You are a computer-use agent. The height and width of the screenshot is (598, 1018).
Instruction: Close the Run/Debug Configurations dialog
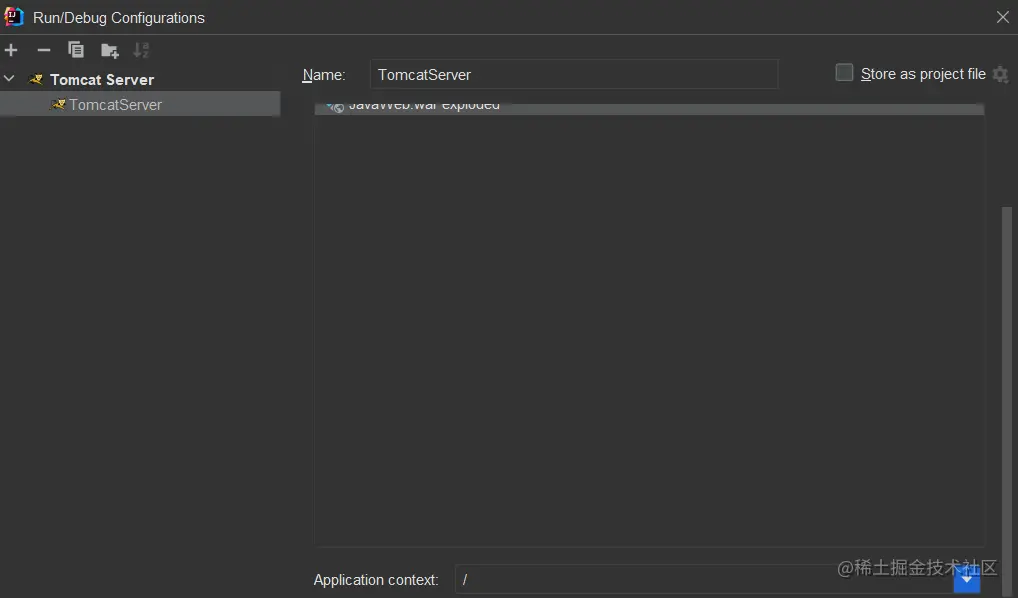1002,16
